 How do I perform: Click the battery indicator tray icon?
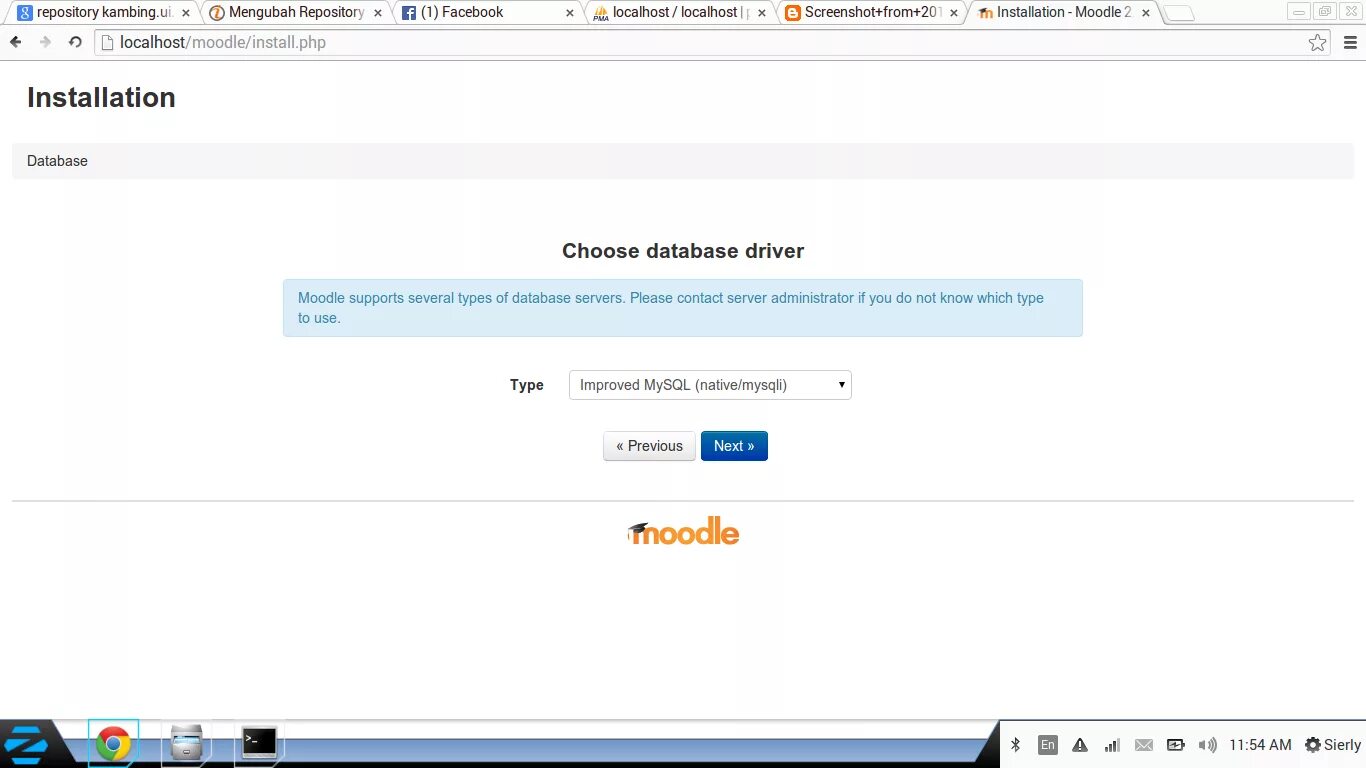(1176, 745)
